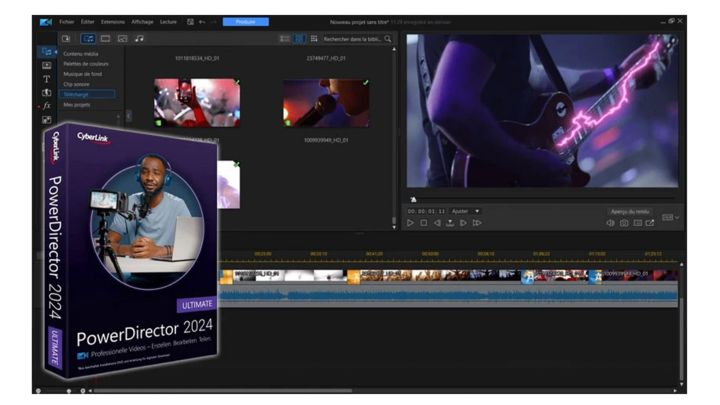This screenshot has height=405, width=720.
Task: Select the concert crowd video thumbnail
Action: coord(197,102)
